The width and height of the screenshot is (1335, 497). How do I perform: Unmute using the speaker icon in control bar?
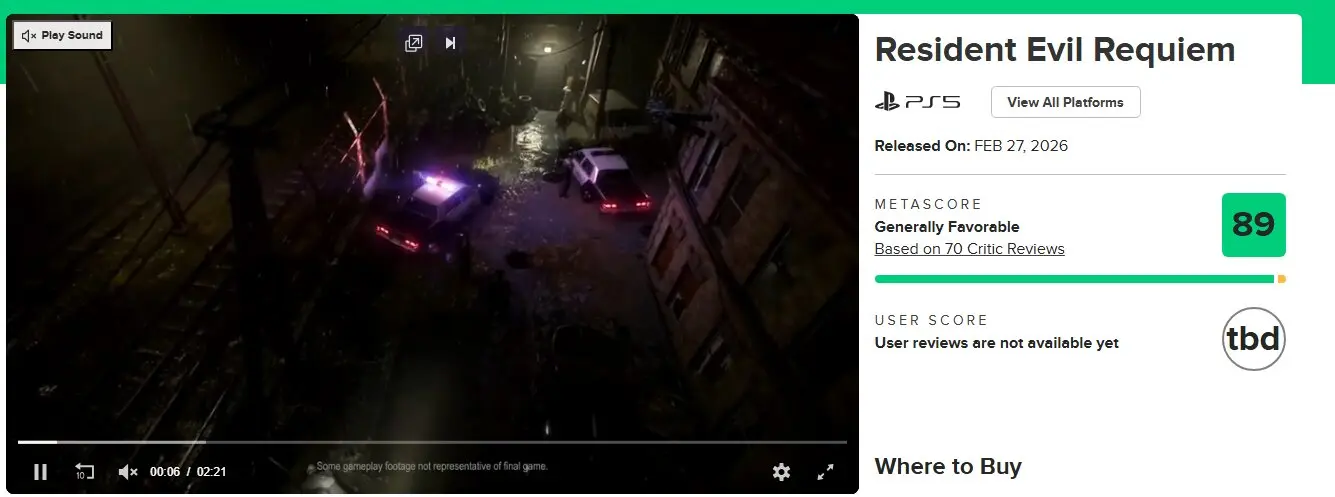coord(128,472)
